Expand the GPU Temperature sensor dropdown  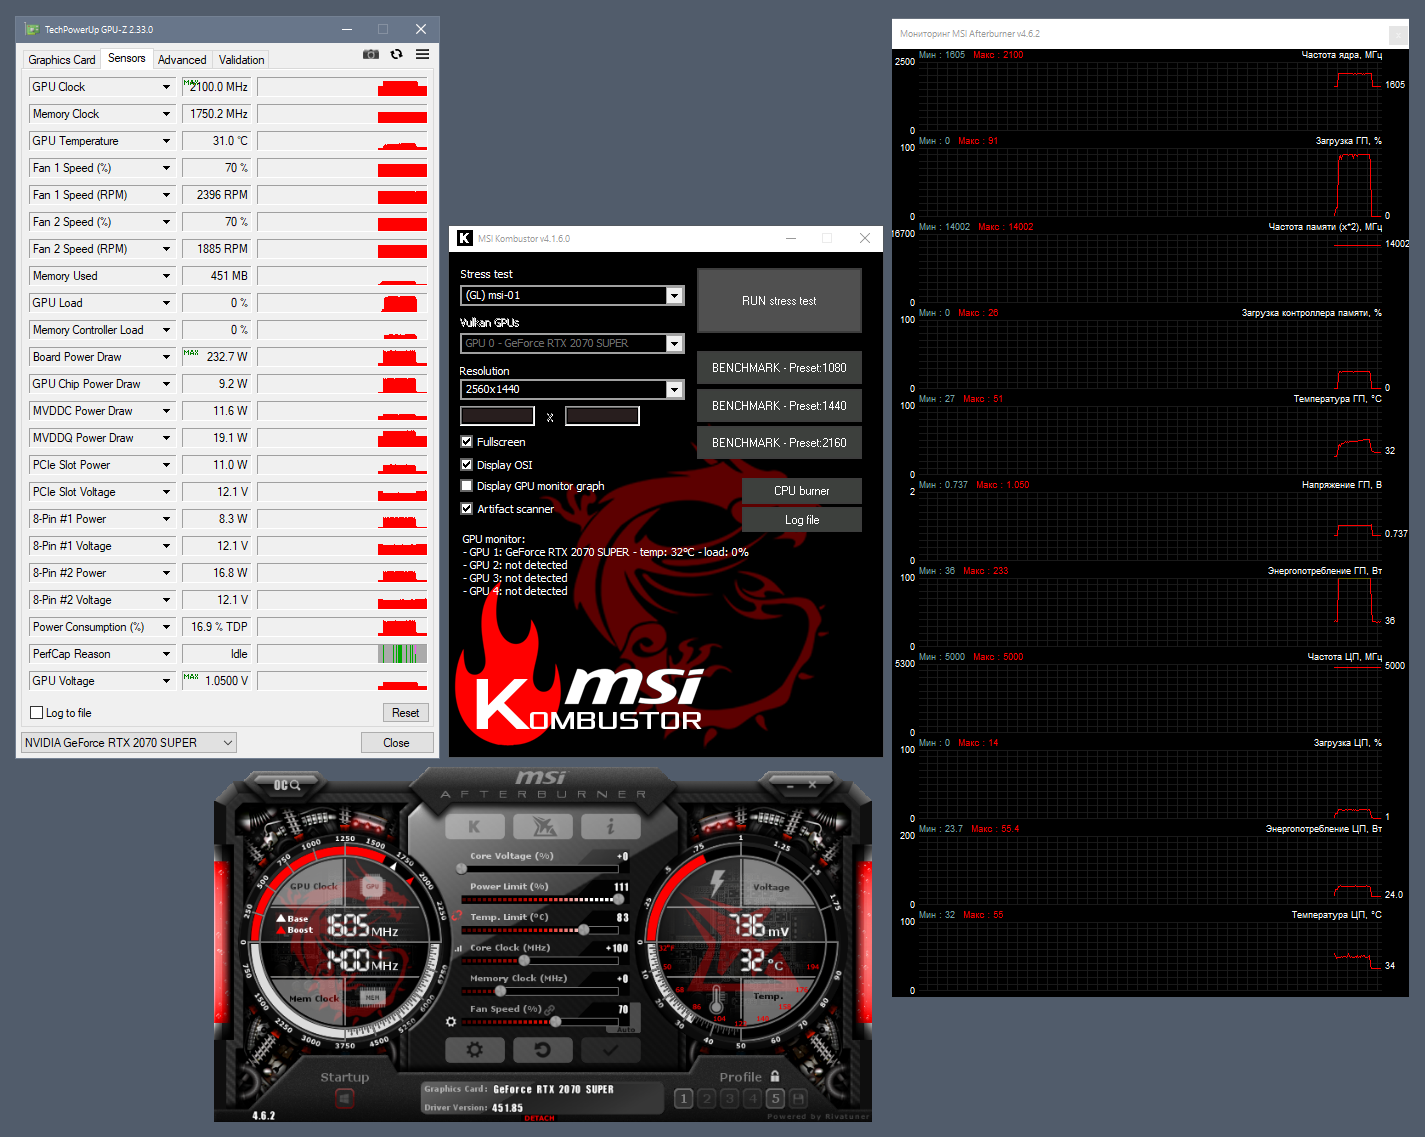pyautogui.click(x=167, y=141)
